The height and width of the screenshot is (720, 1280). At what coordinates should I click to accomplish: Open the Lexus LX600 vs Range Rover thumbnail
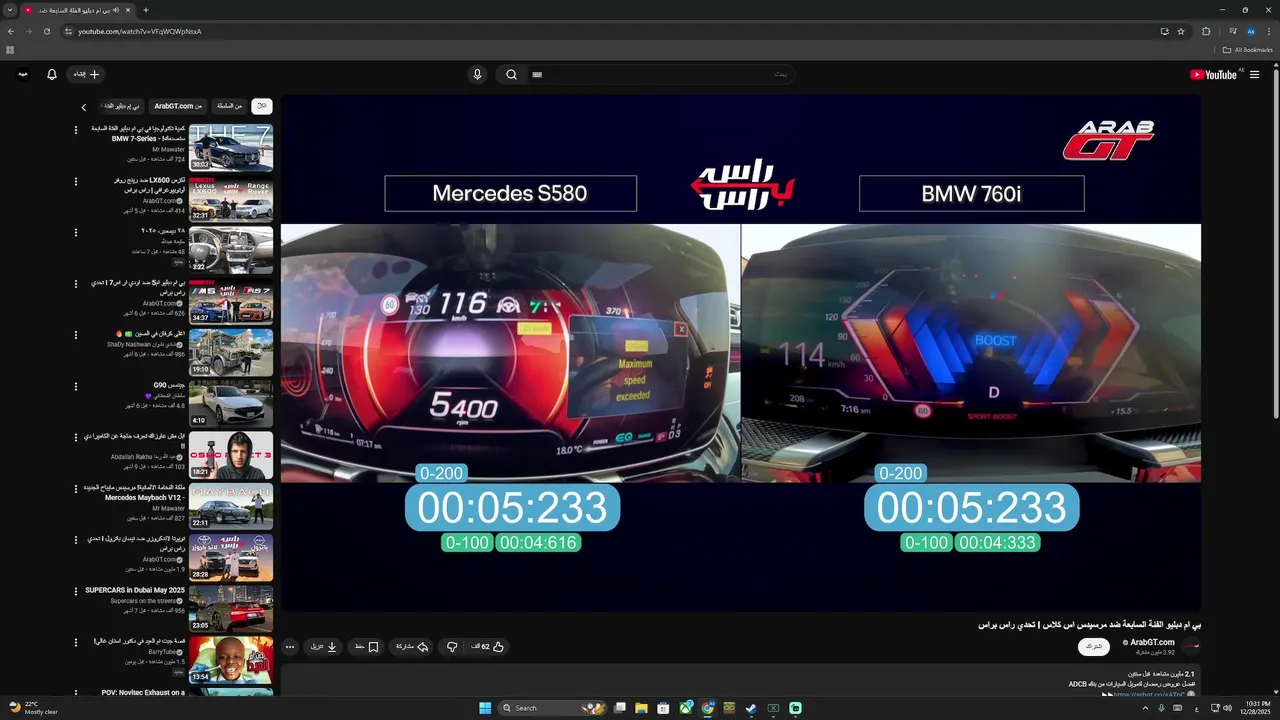click(231, 199)
